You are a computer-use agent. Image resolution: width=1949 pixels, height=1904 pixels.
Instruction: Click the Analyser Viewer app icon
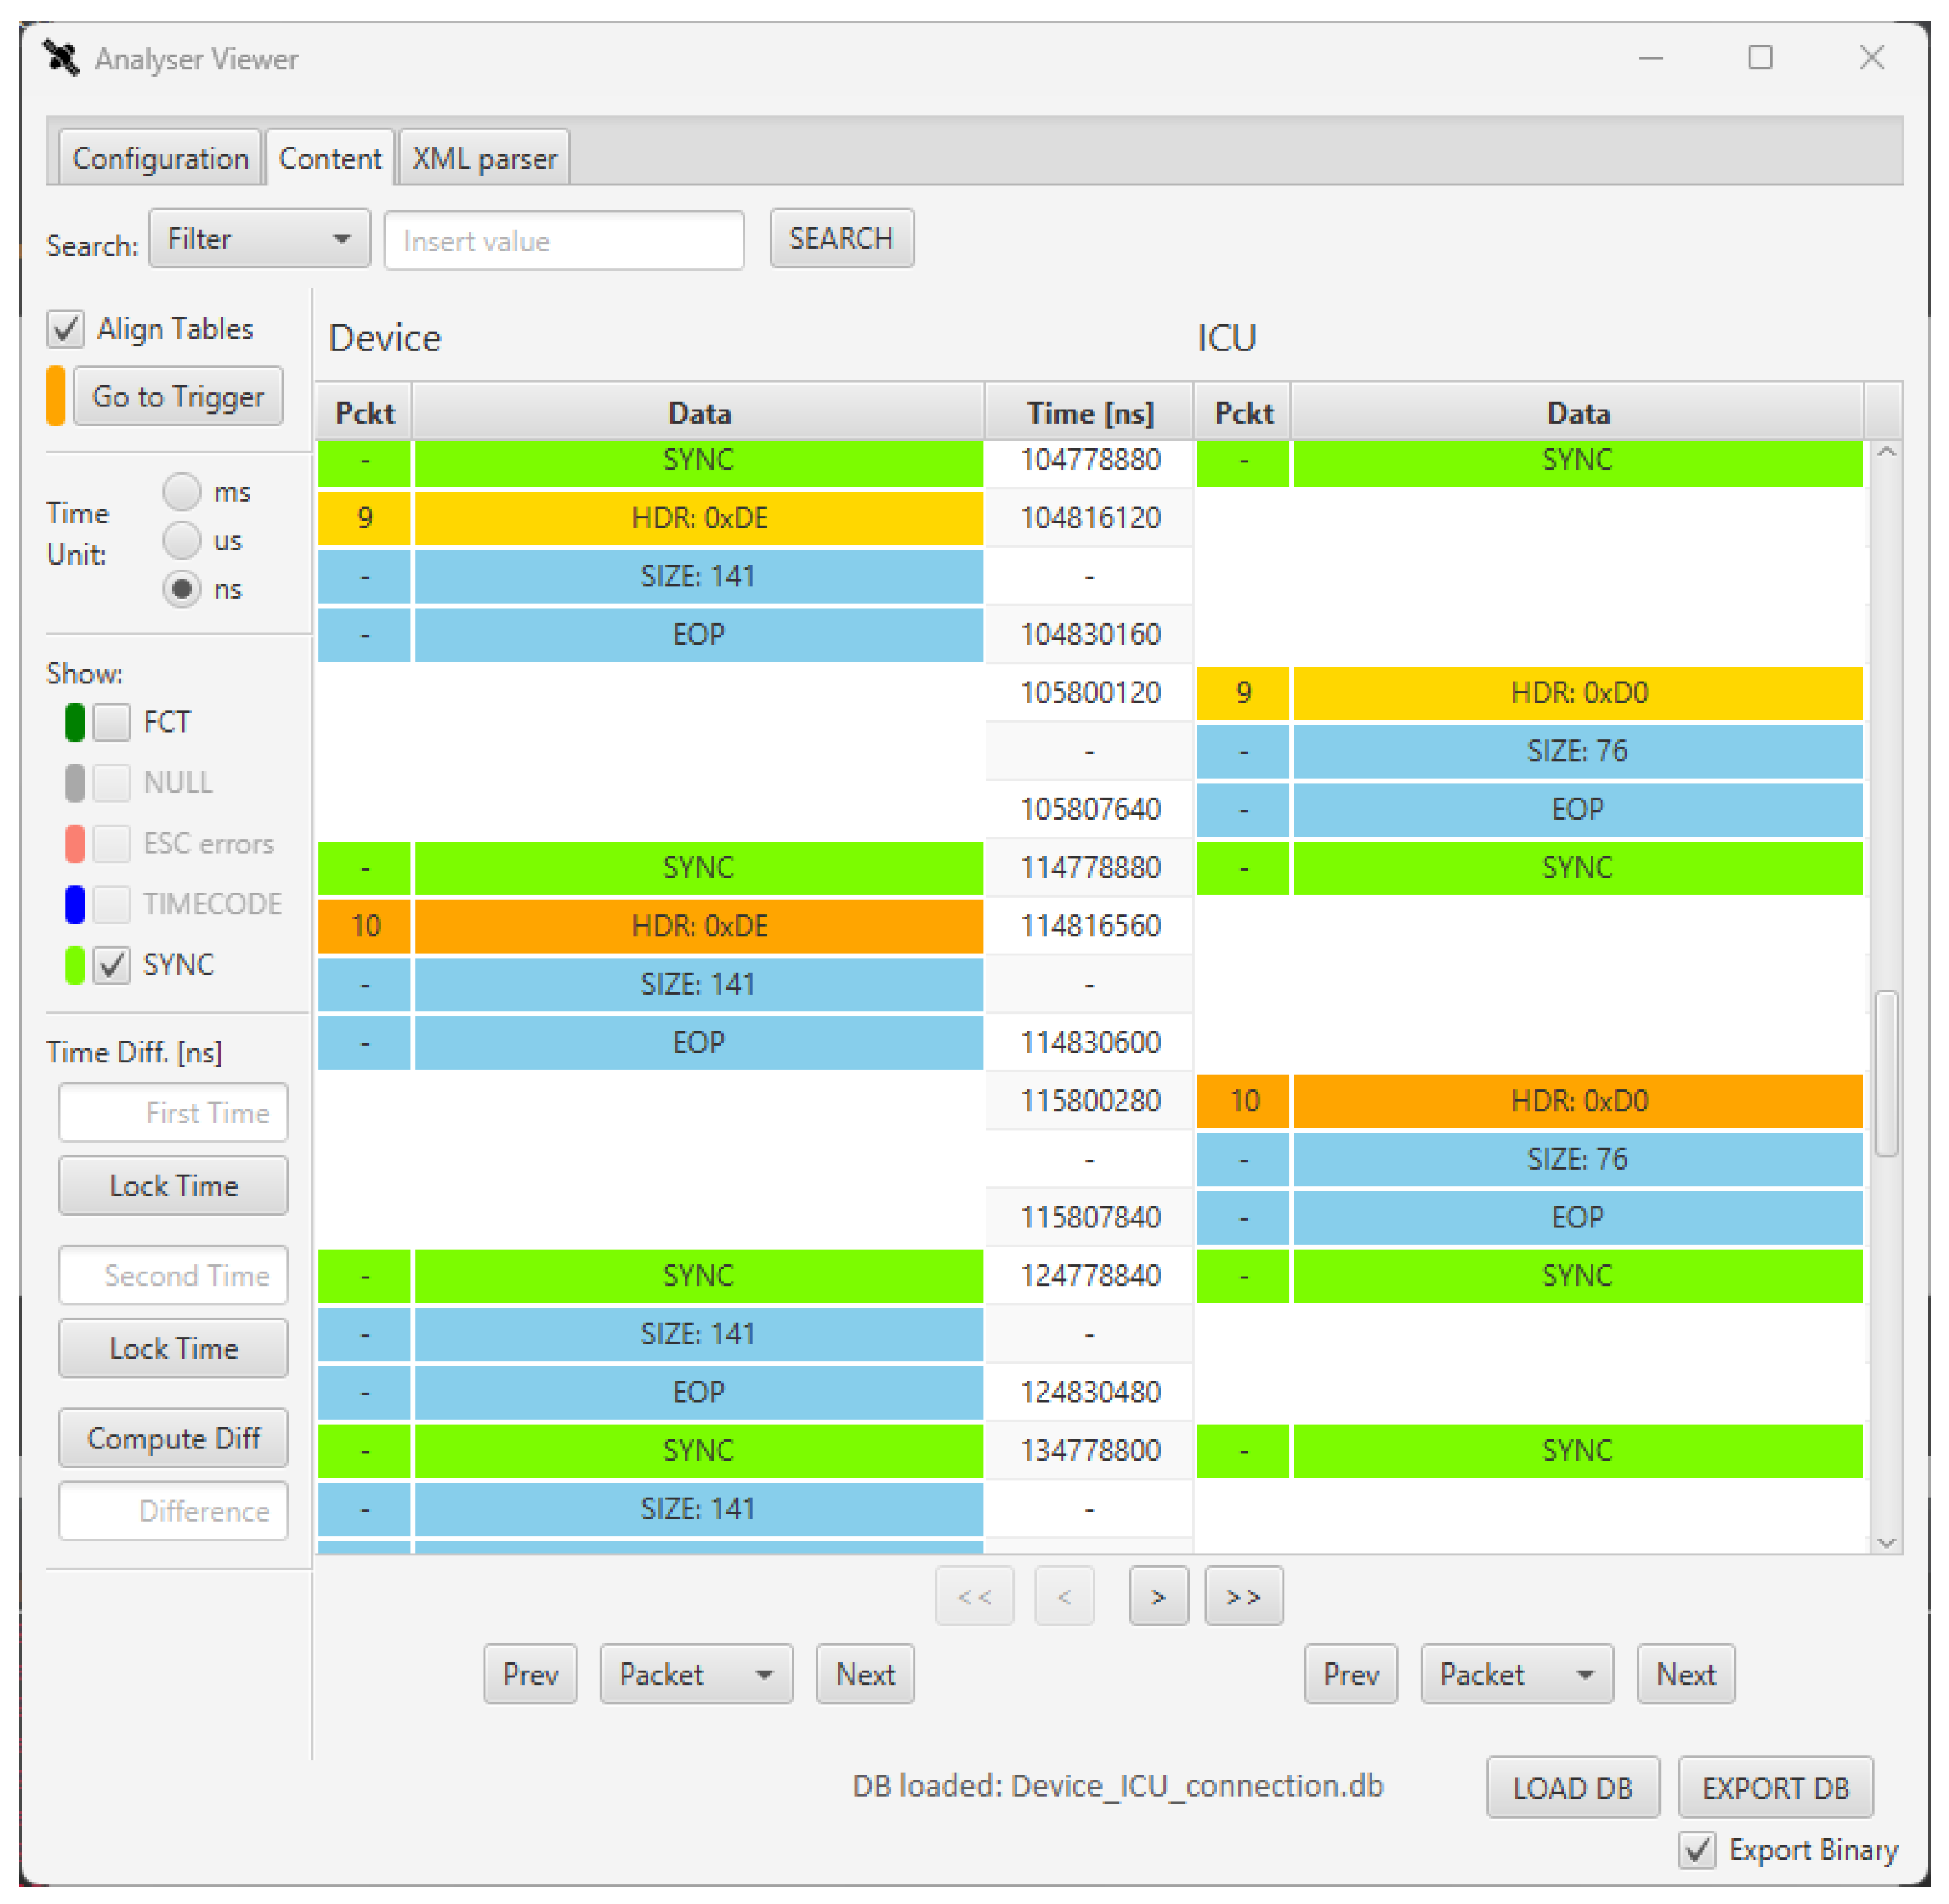[x=61, y=58]
